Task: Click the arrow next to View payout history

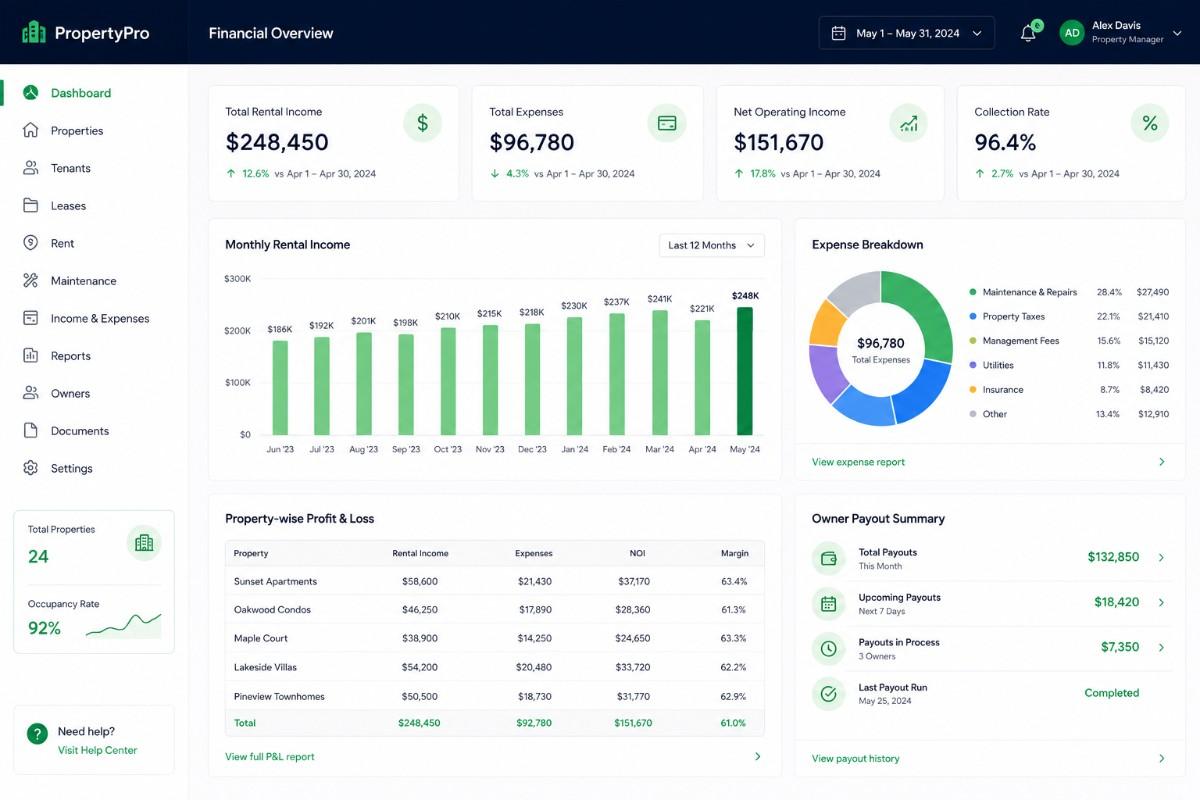Action: click(1161, 758)
